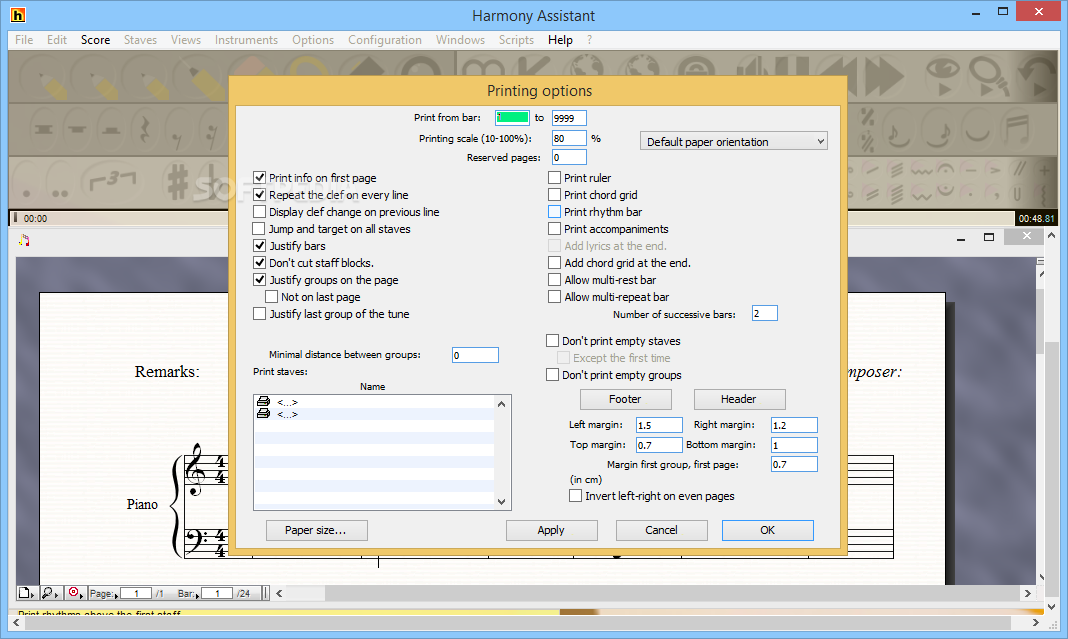1068x639 pixels.
Task: Click the undo arrow toolbar icon
Action: coord(1037,76)
